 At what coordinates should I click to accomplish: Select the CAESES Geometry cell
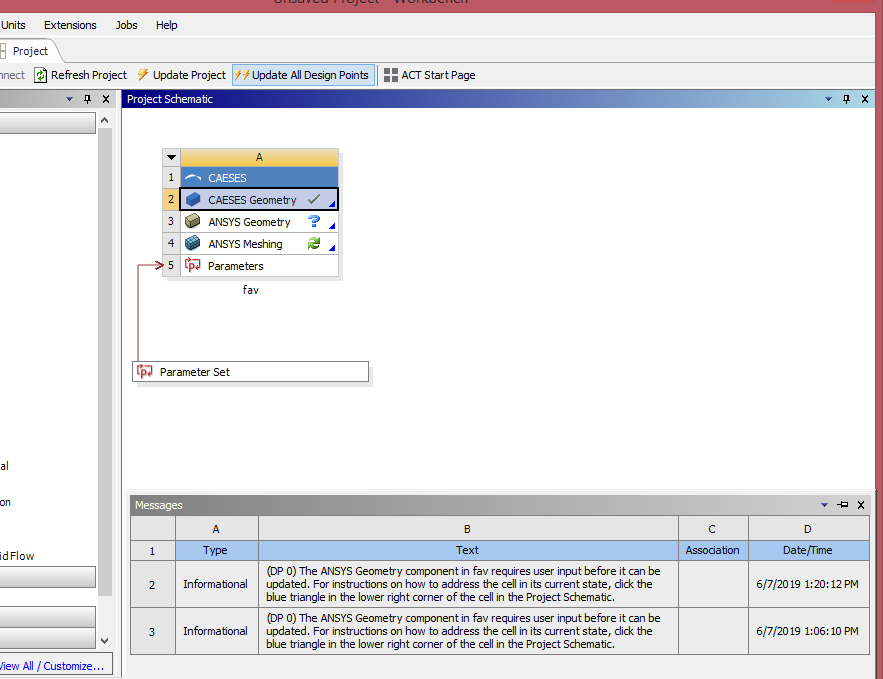click(x=259, y=199)
